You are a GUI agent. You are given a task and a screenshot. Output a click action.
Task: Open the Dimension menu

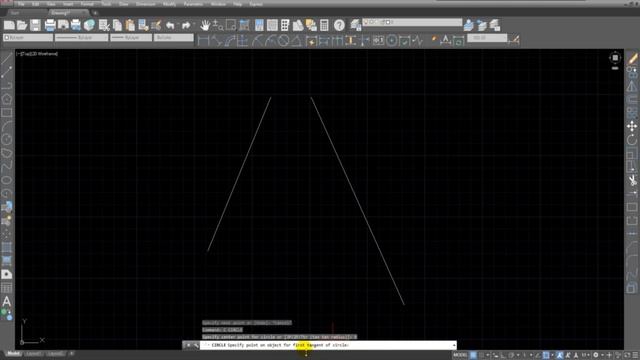pyautogui.click(x=145, y=4)
